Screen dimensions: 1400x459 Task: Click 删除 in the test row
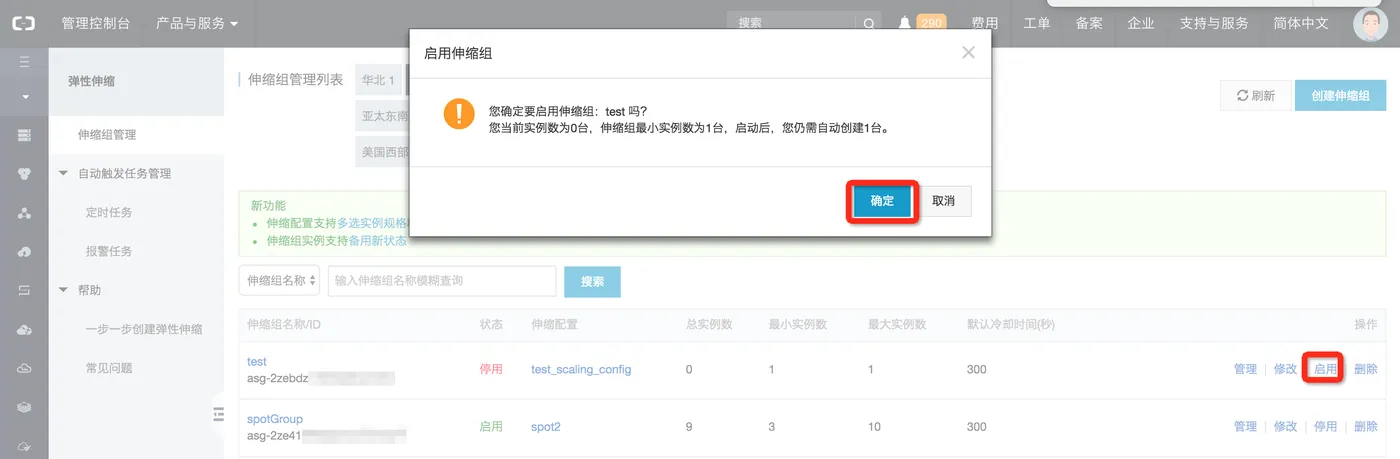[1365, 369]
